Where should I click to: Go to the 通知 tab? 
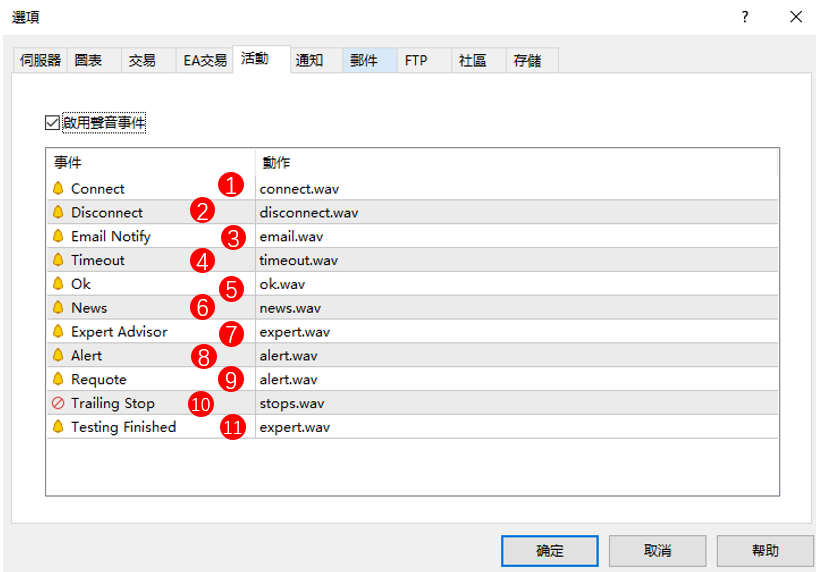pyautogui.click(x=316, y=60)
